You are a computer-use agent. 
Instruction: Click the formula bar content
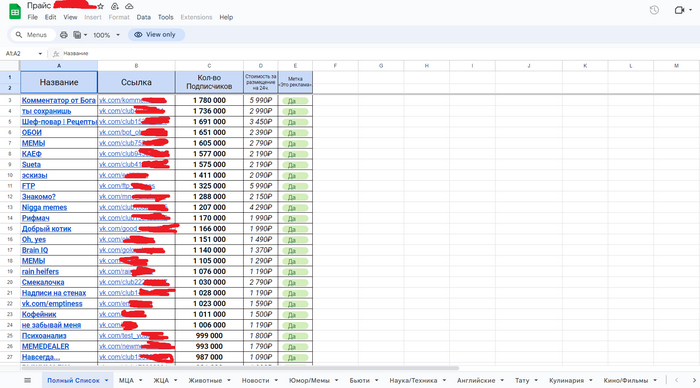click(x=75, y=54)
